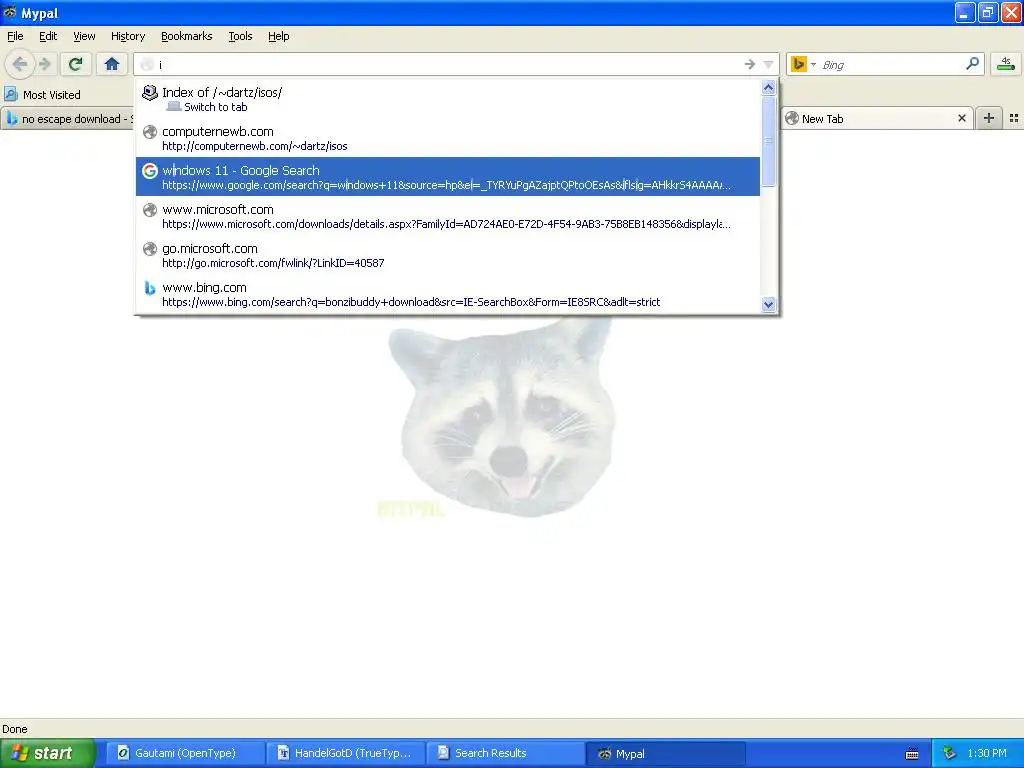The image size is (1024, 768).
Task: Reload the current page
Action: (75, 64)
